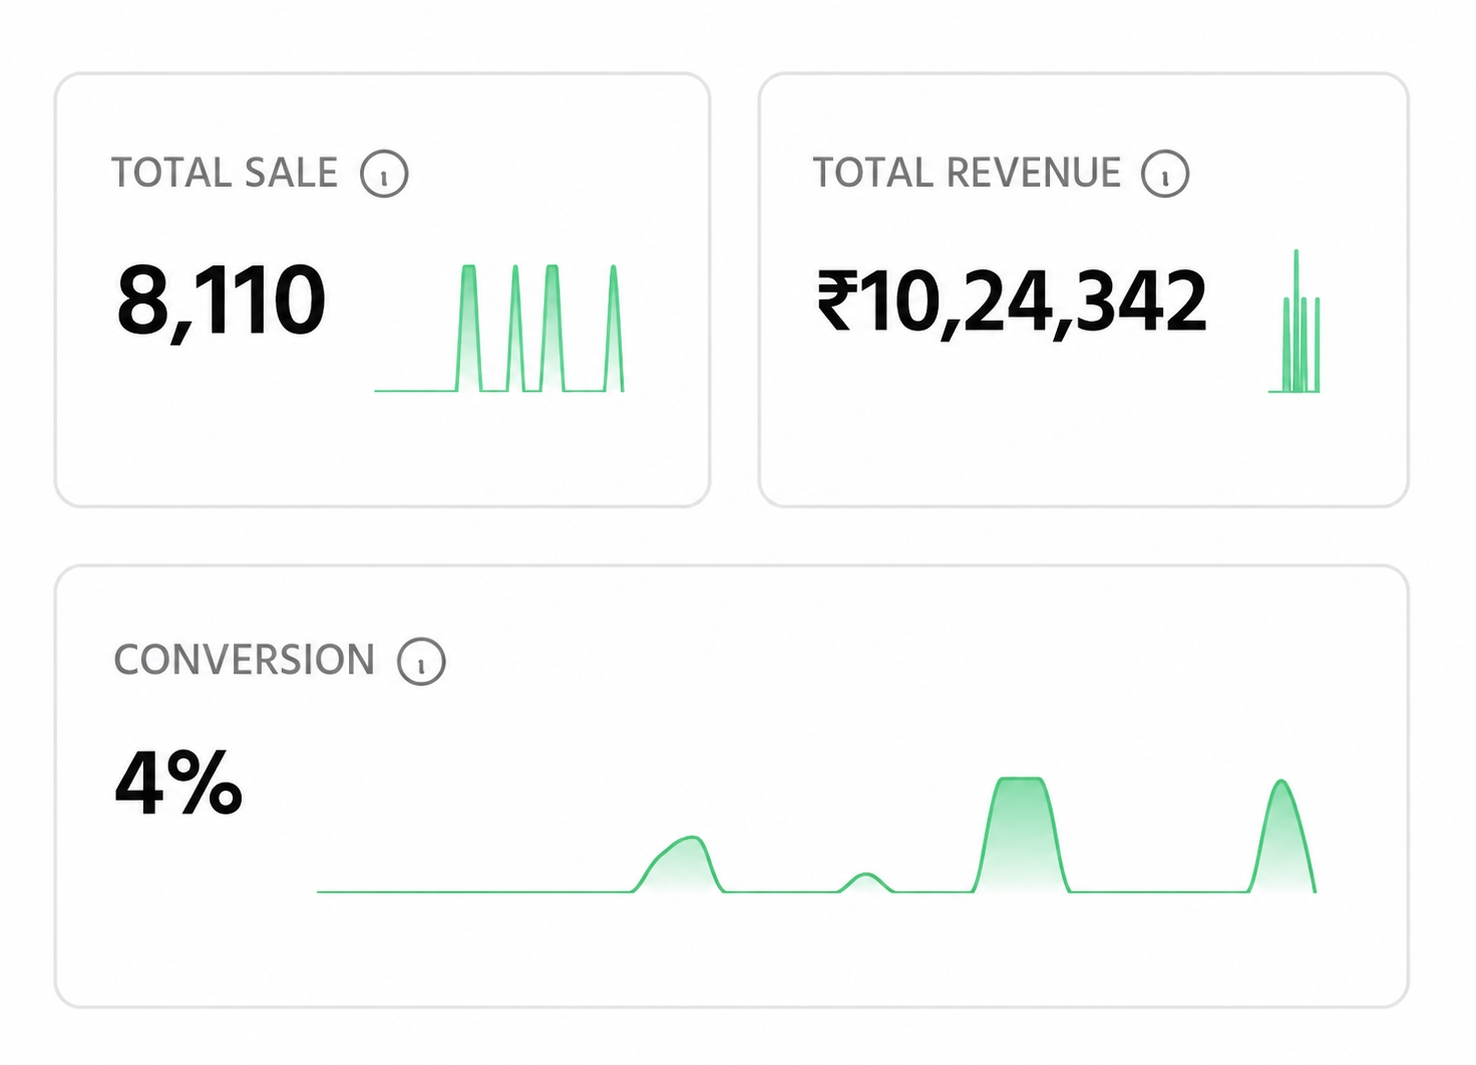The image size is (1476, 1065).
Task: Click the Total Sale sparkline chart
Action: tap(499, 328)
